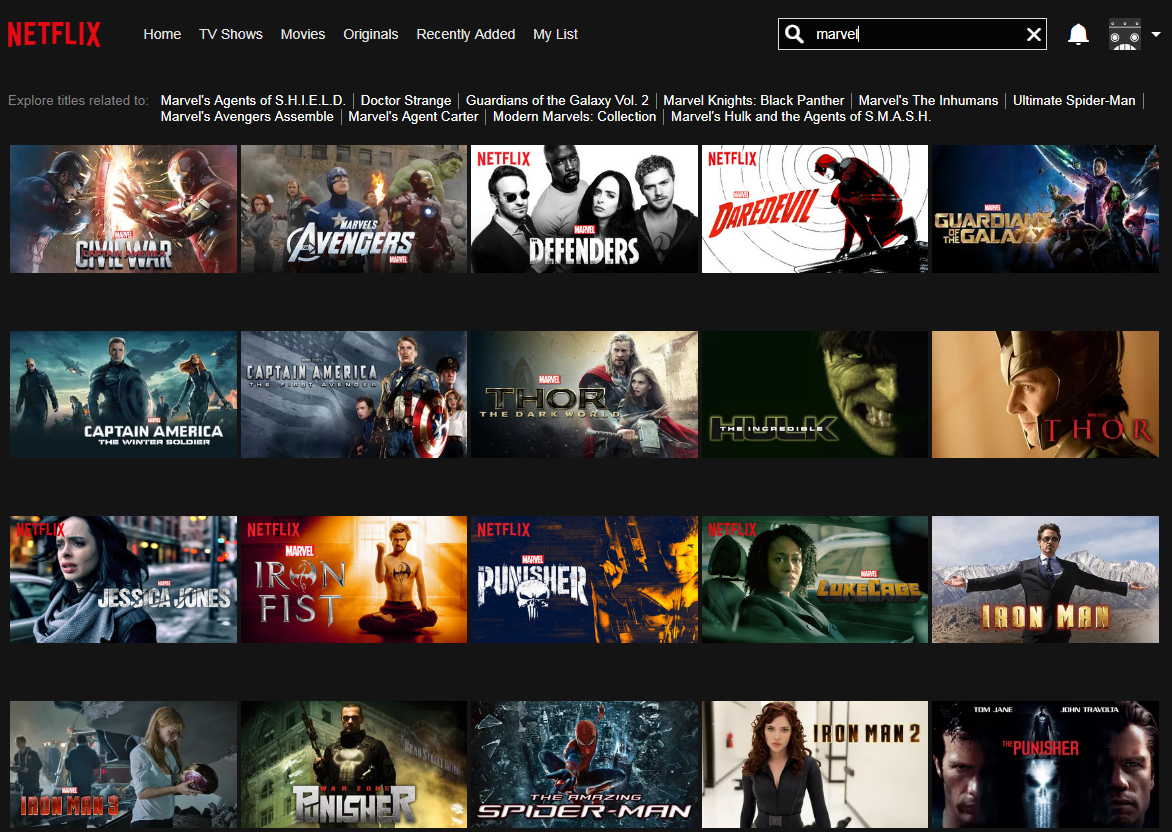Clear the search with the X icon
The image size is (1172, 832).
[1034, 34]
